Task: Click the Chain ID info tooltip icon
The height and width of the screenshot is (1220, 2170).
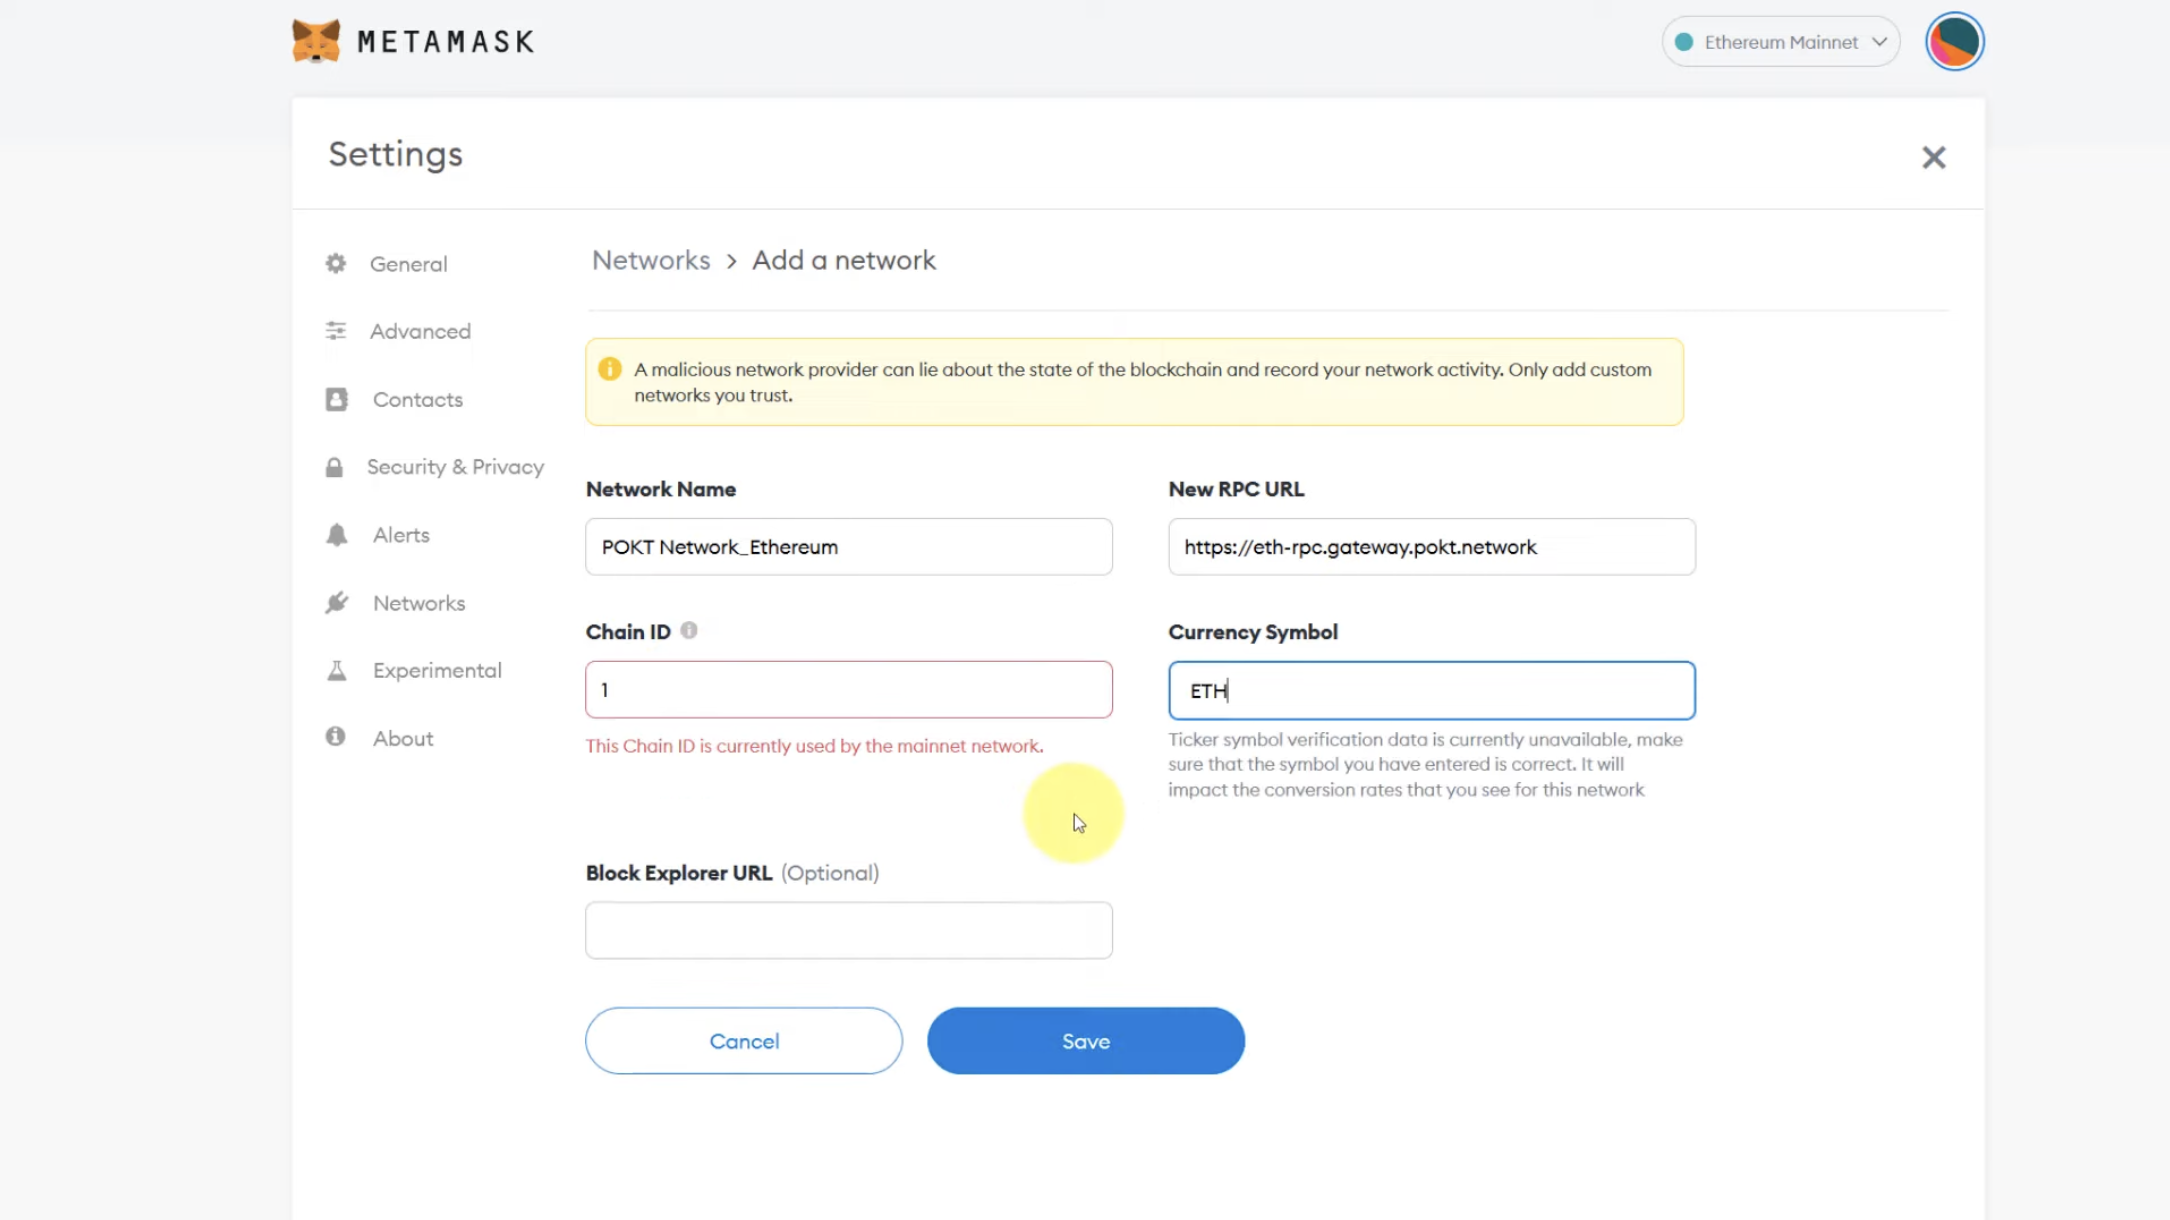Action: pos(689,629)
